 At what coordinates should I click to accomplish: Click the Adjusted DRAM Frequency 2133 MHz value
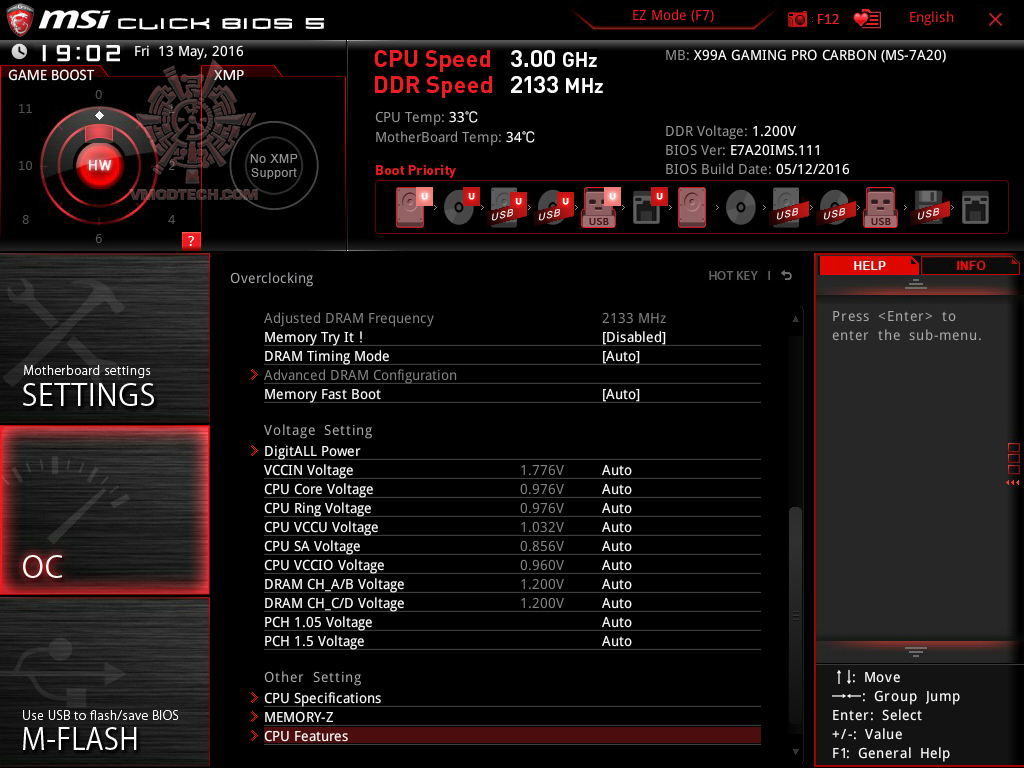click(633, 318)
